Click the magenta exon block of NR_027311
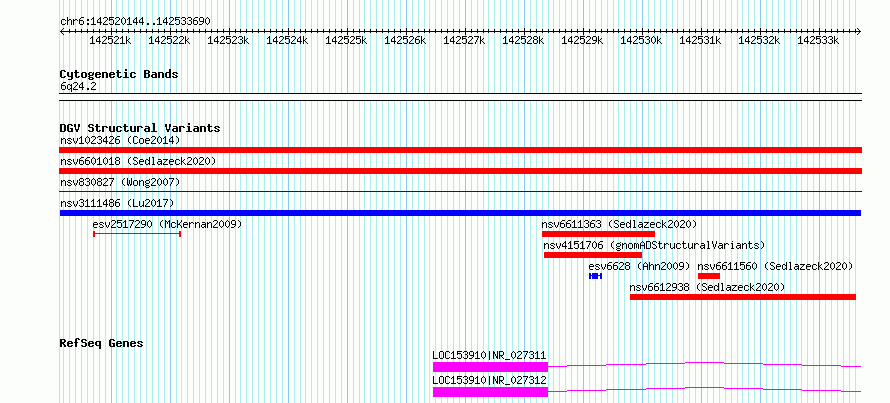 coord(490,367)
